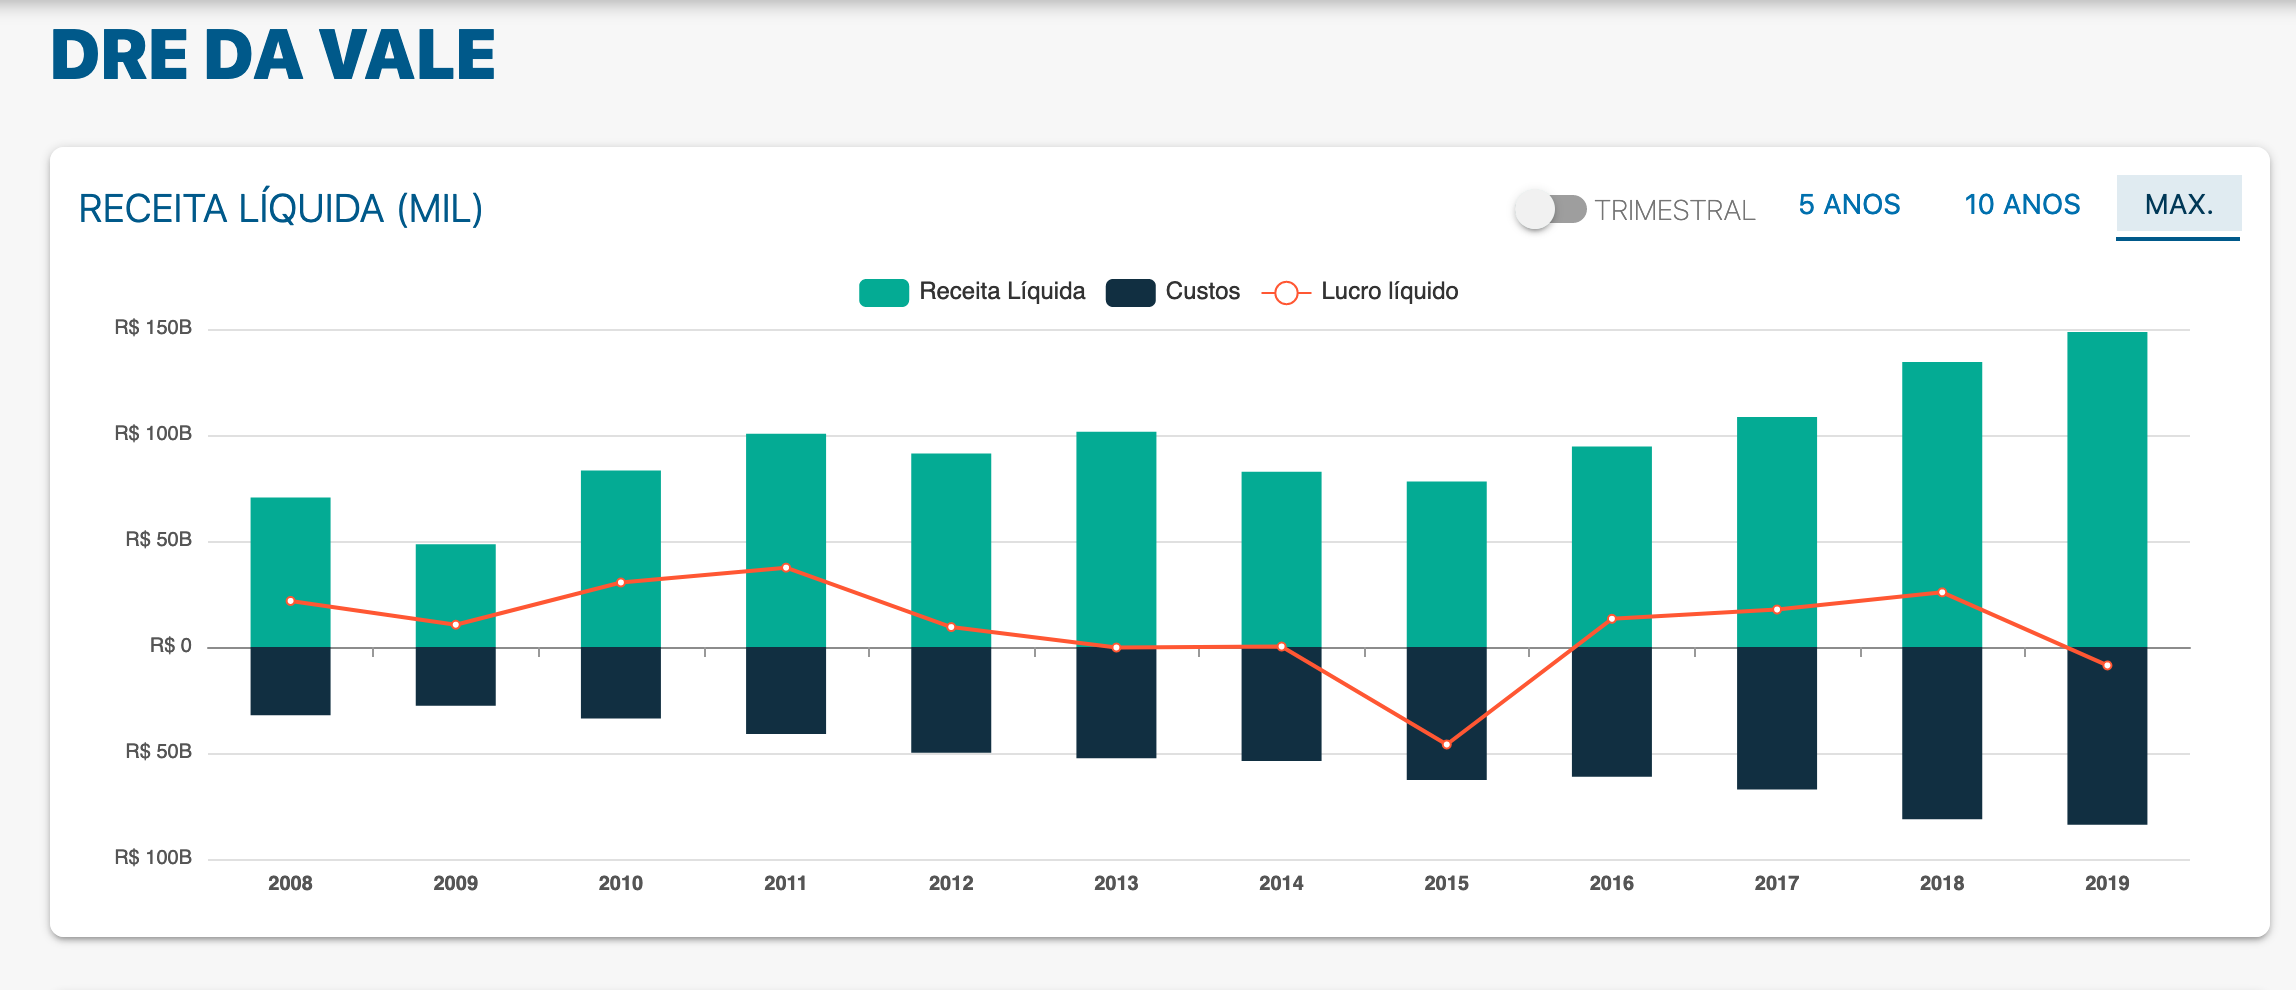Select the 2010 x-axis year label
Image resolution: width=2296 pixels, height=990 pixels.
pyautogui.click(x=621, y=883)
